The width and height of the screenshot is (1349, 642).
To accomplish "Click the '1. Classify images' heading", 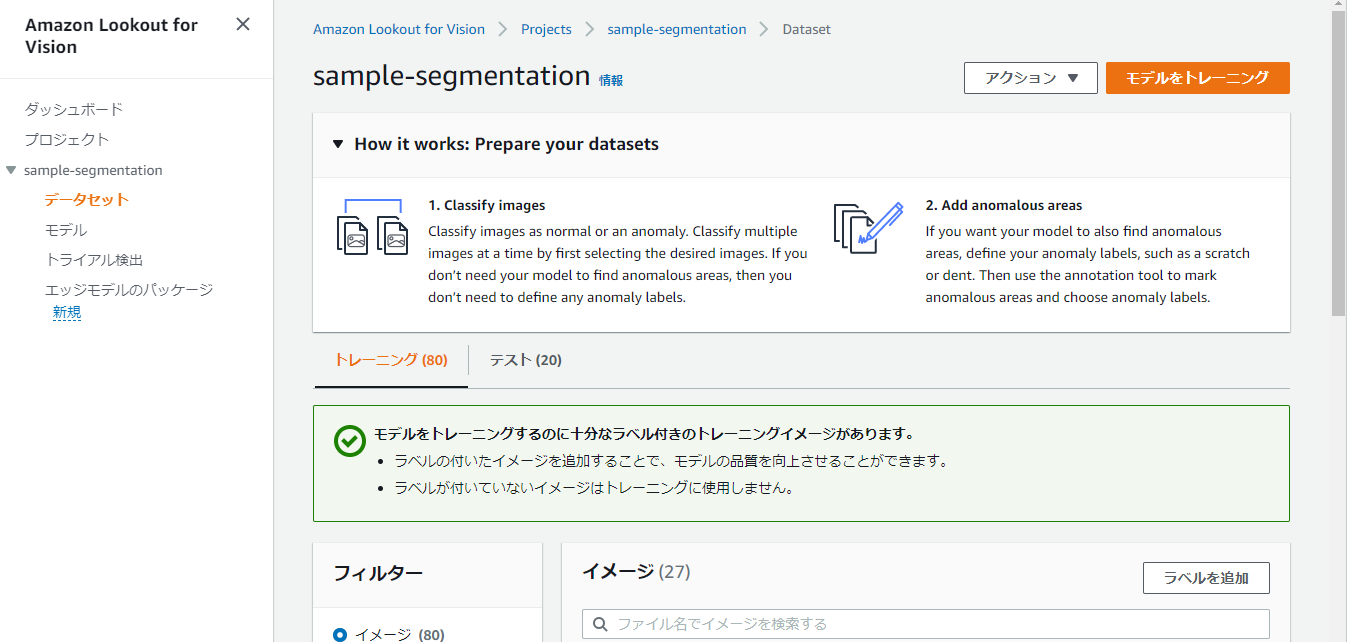I will click(487, 205).
